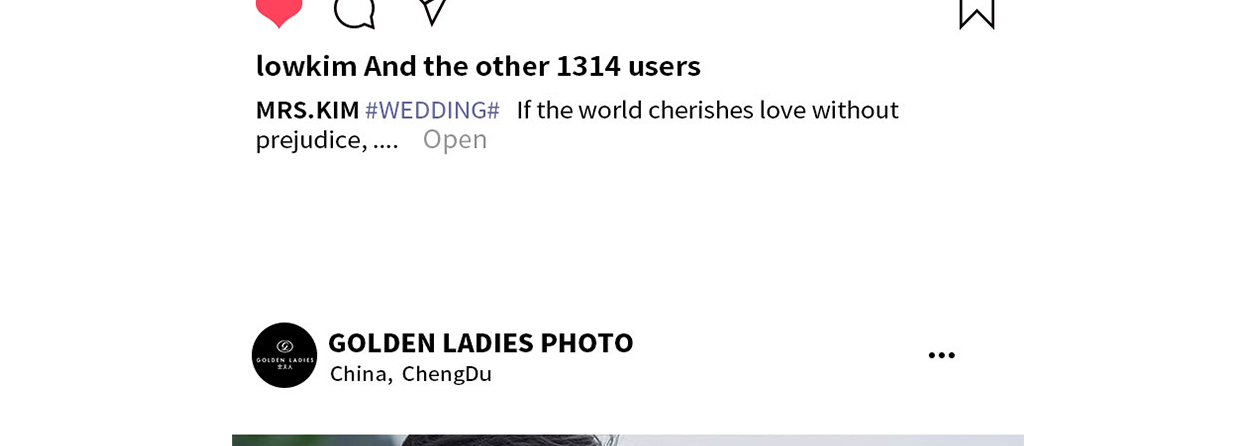The height and width of the screenshot is (446, 1250).
Task: Expand the caption by clicking Open
Action: [x=455, y=139]
